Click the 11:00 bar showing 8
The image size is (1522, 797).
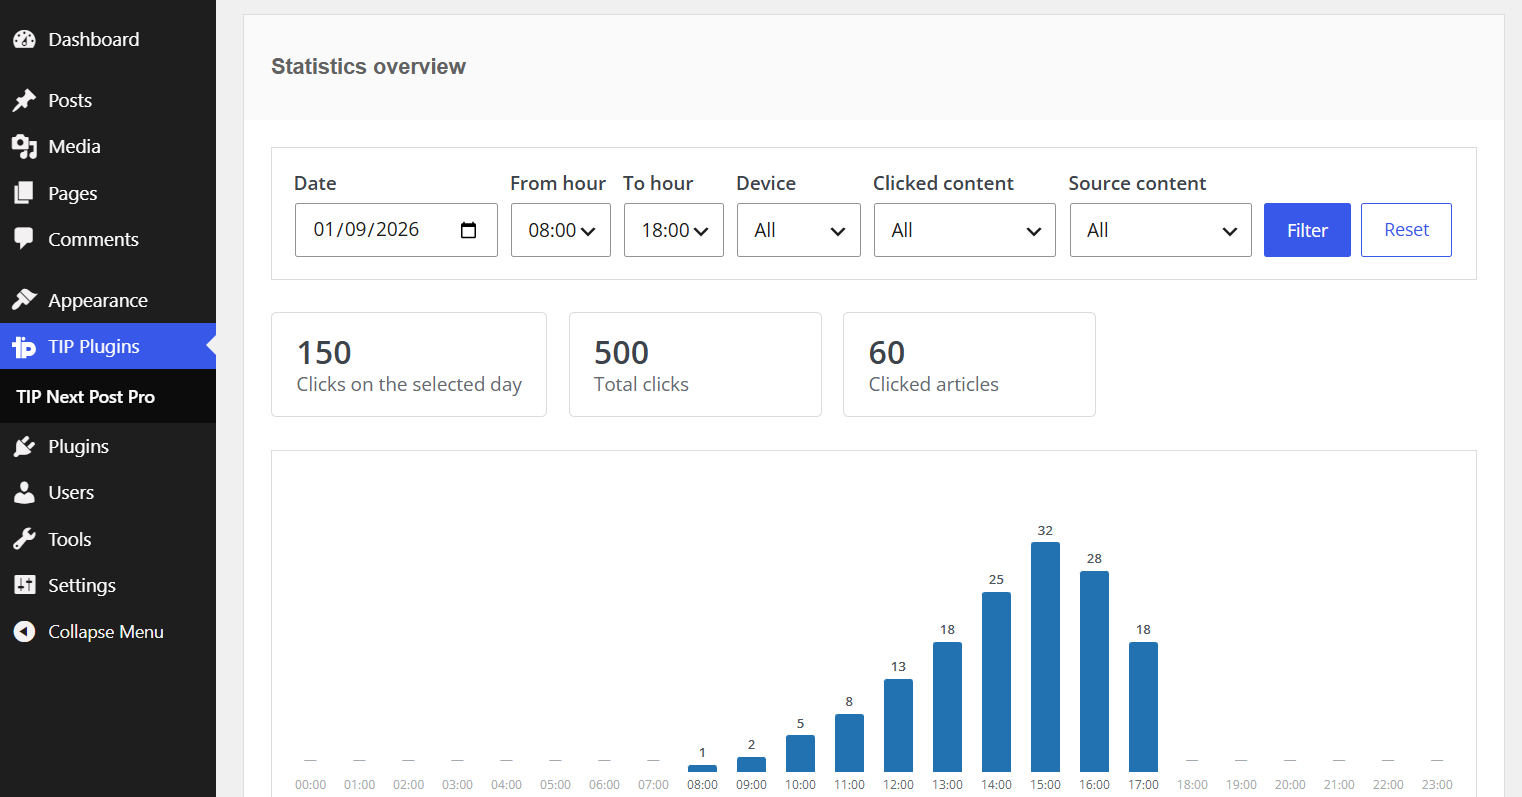pyautogui.click(x=849, y=743)
